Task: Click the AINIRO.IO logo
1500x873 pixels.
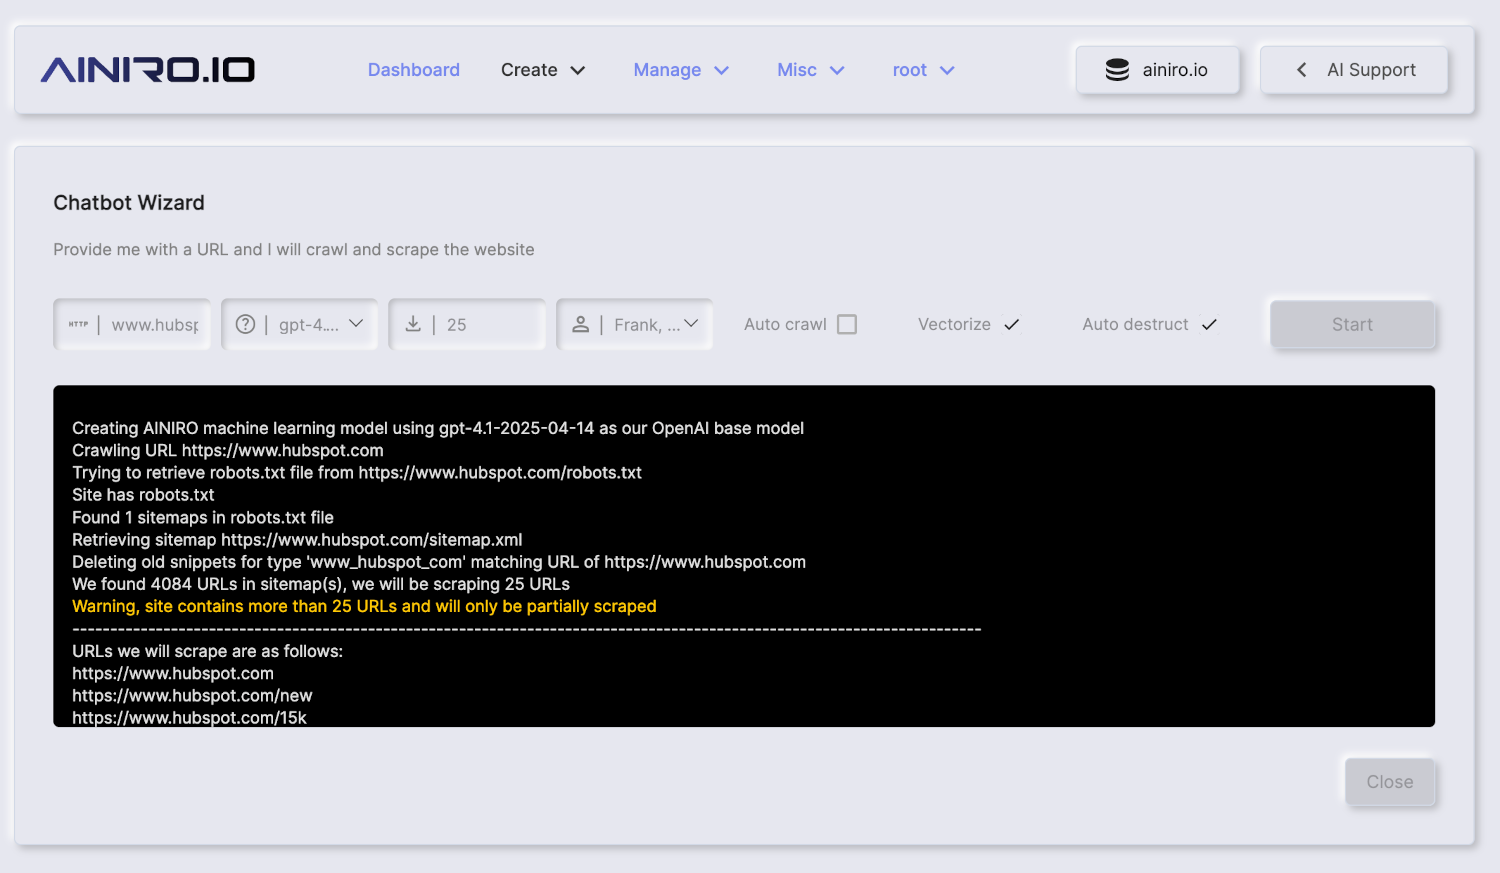Action: pos(148,70)
